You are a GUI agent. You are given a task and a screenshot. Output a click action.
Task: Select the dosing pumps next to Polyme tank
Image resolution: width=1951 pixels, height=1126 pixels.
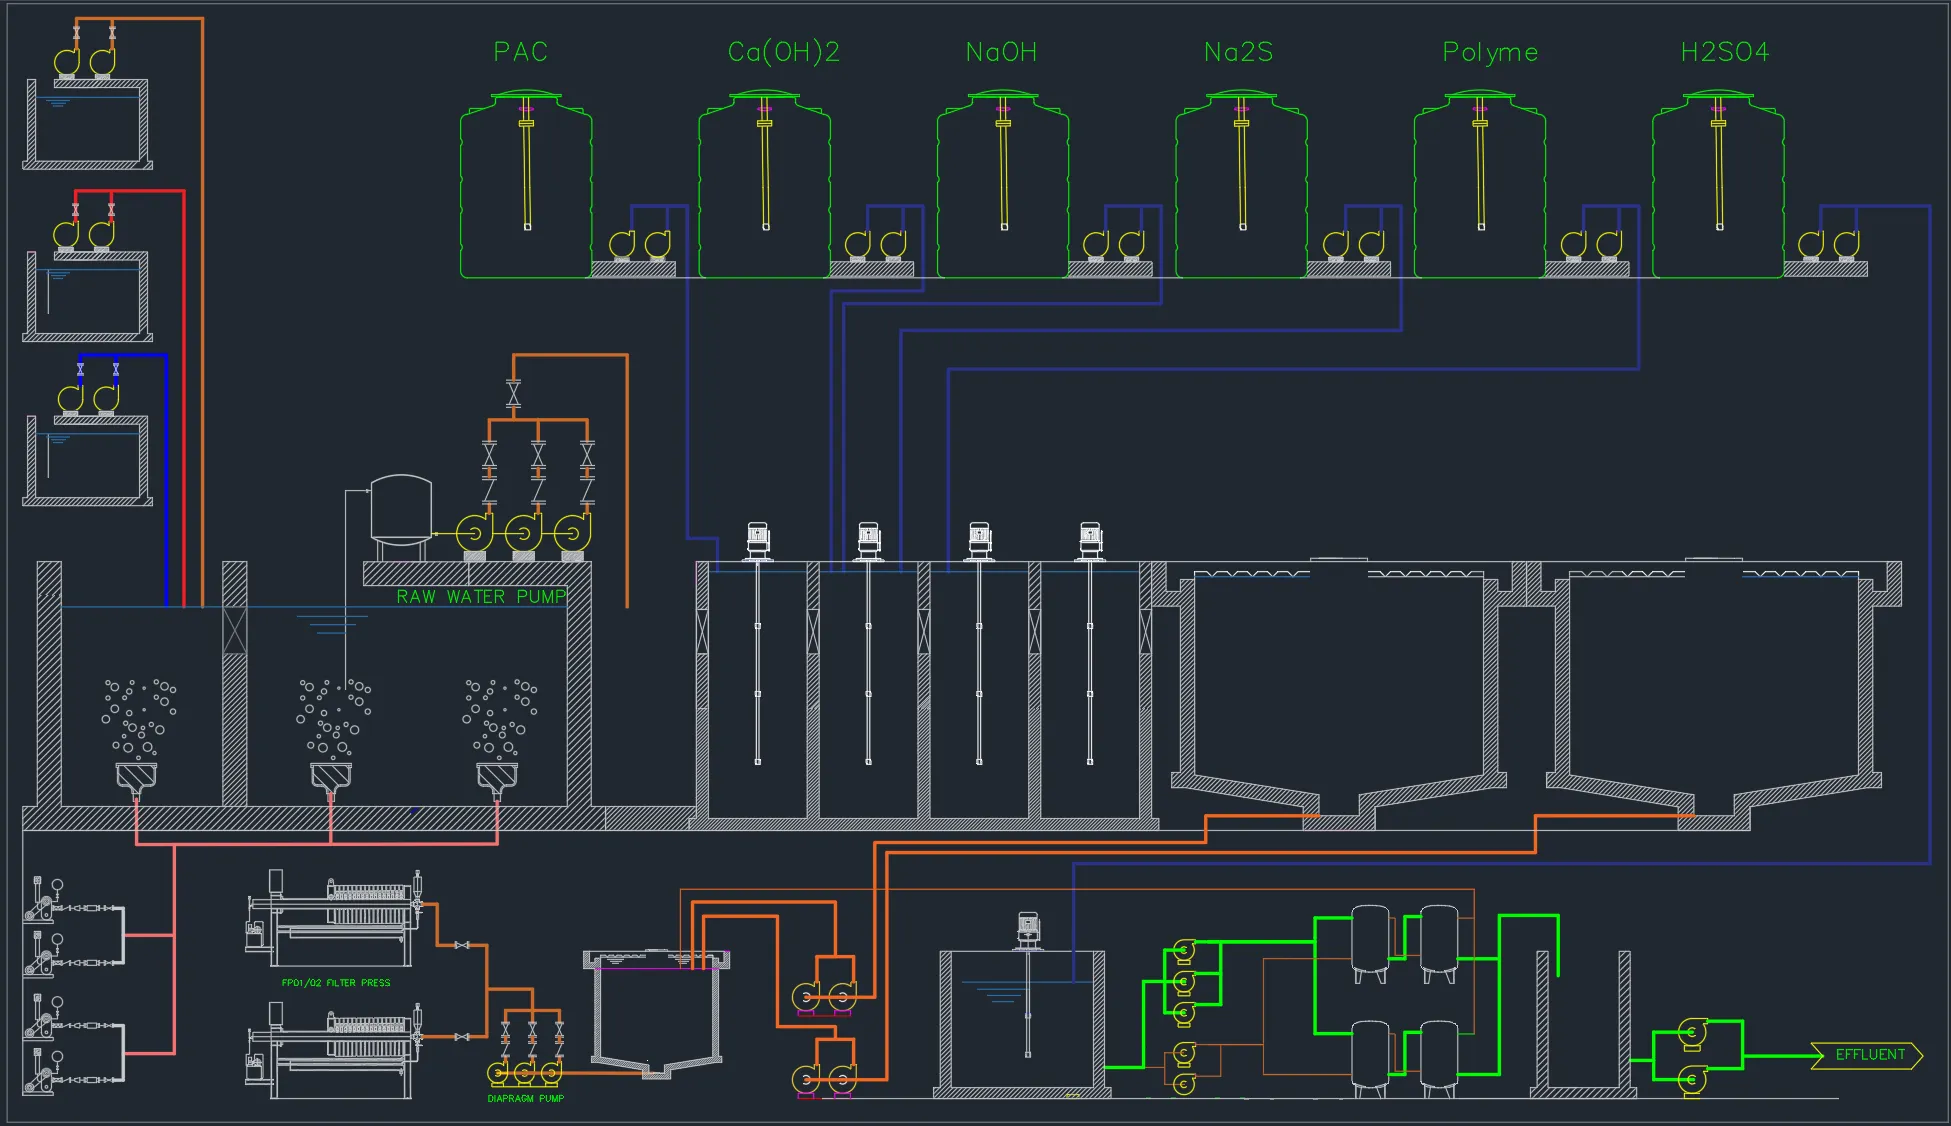tap(1591, 245)
